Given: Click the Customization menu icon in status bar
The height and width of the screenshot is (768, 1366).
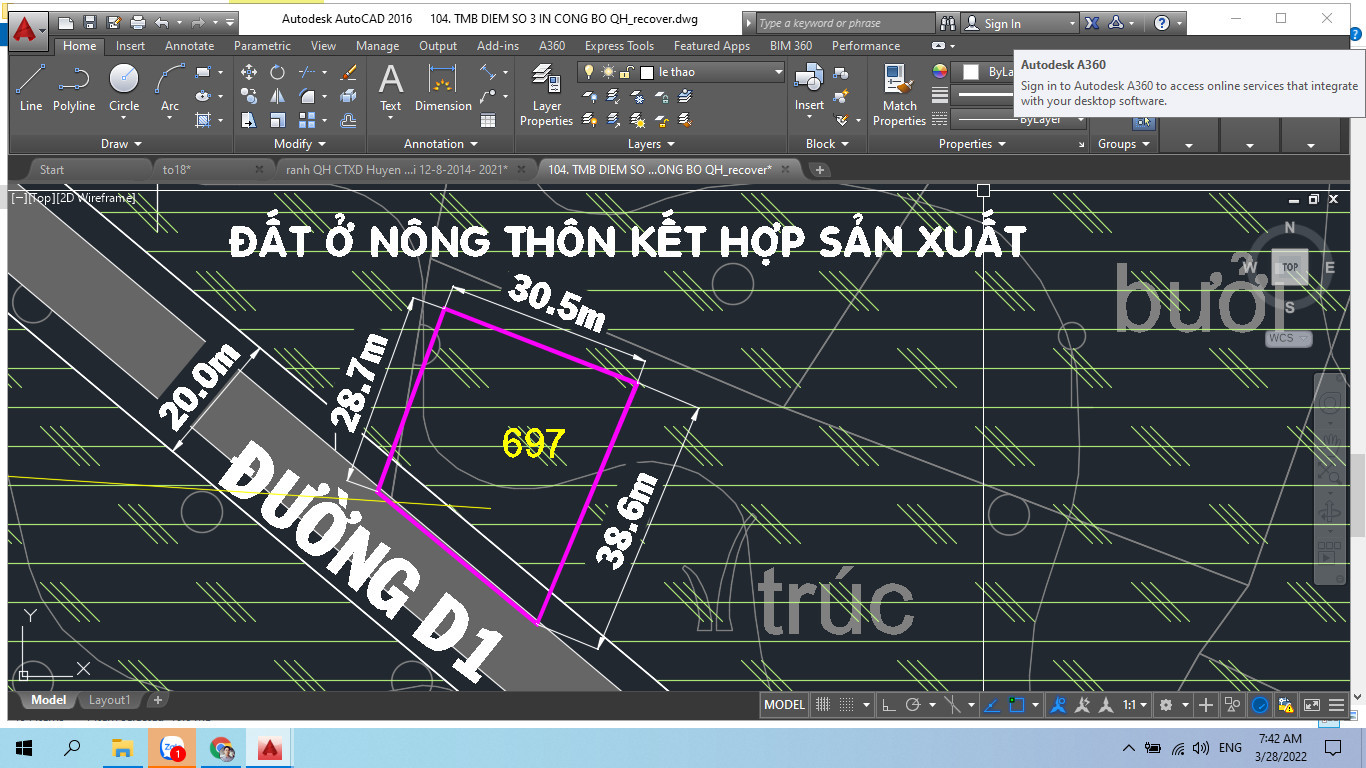Looking at the screenshot, I should point(1337,705).
